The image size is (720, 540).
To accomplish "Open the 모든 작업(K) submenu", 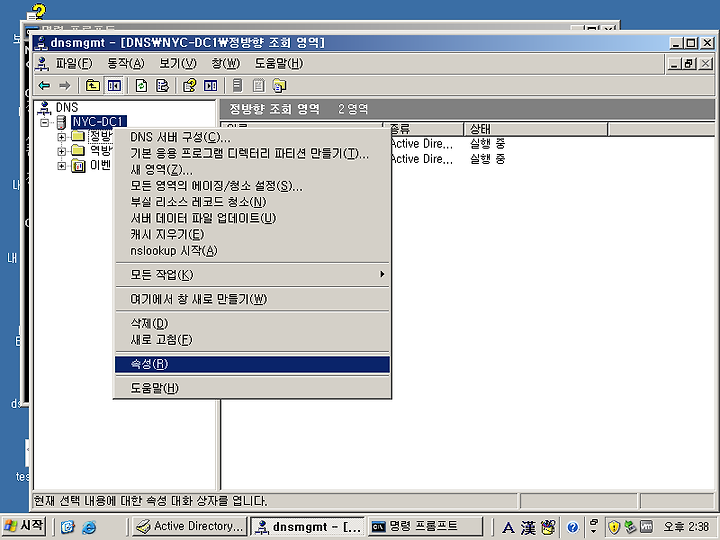I will (252, 275).
